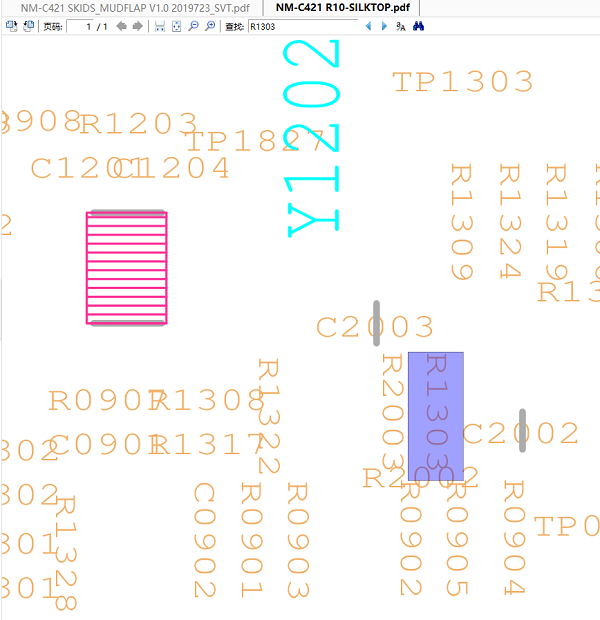Zoom out with the minus magnifier

193,26
